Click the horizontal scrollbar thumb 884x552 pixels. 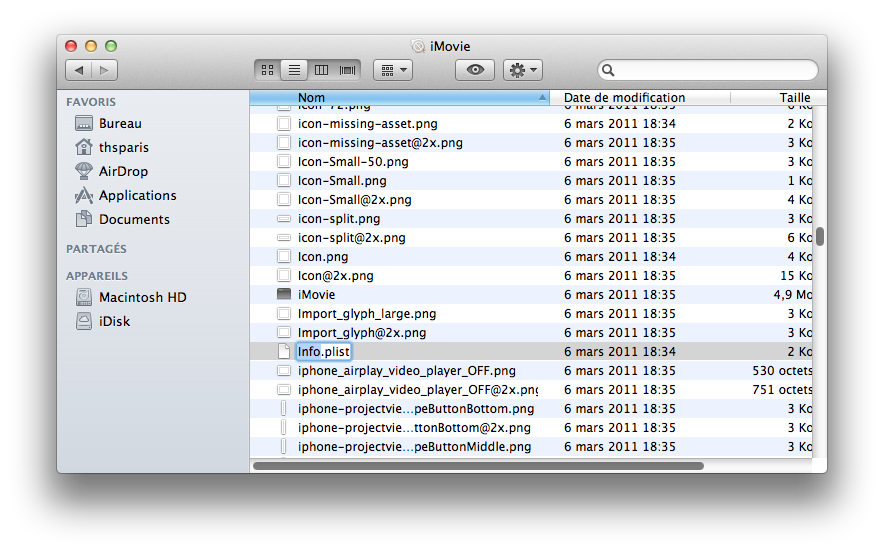click(x=478, y=466)
